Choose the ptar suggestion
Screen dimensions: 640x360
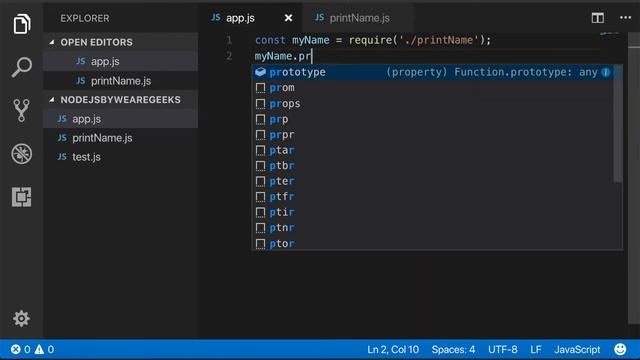[433, 150]
